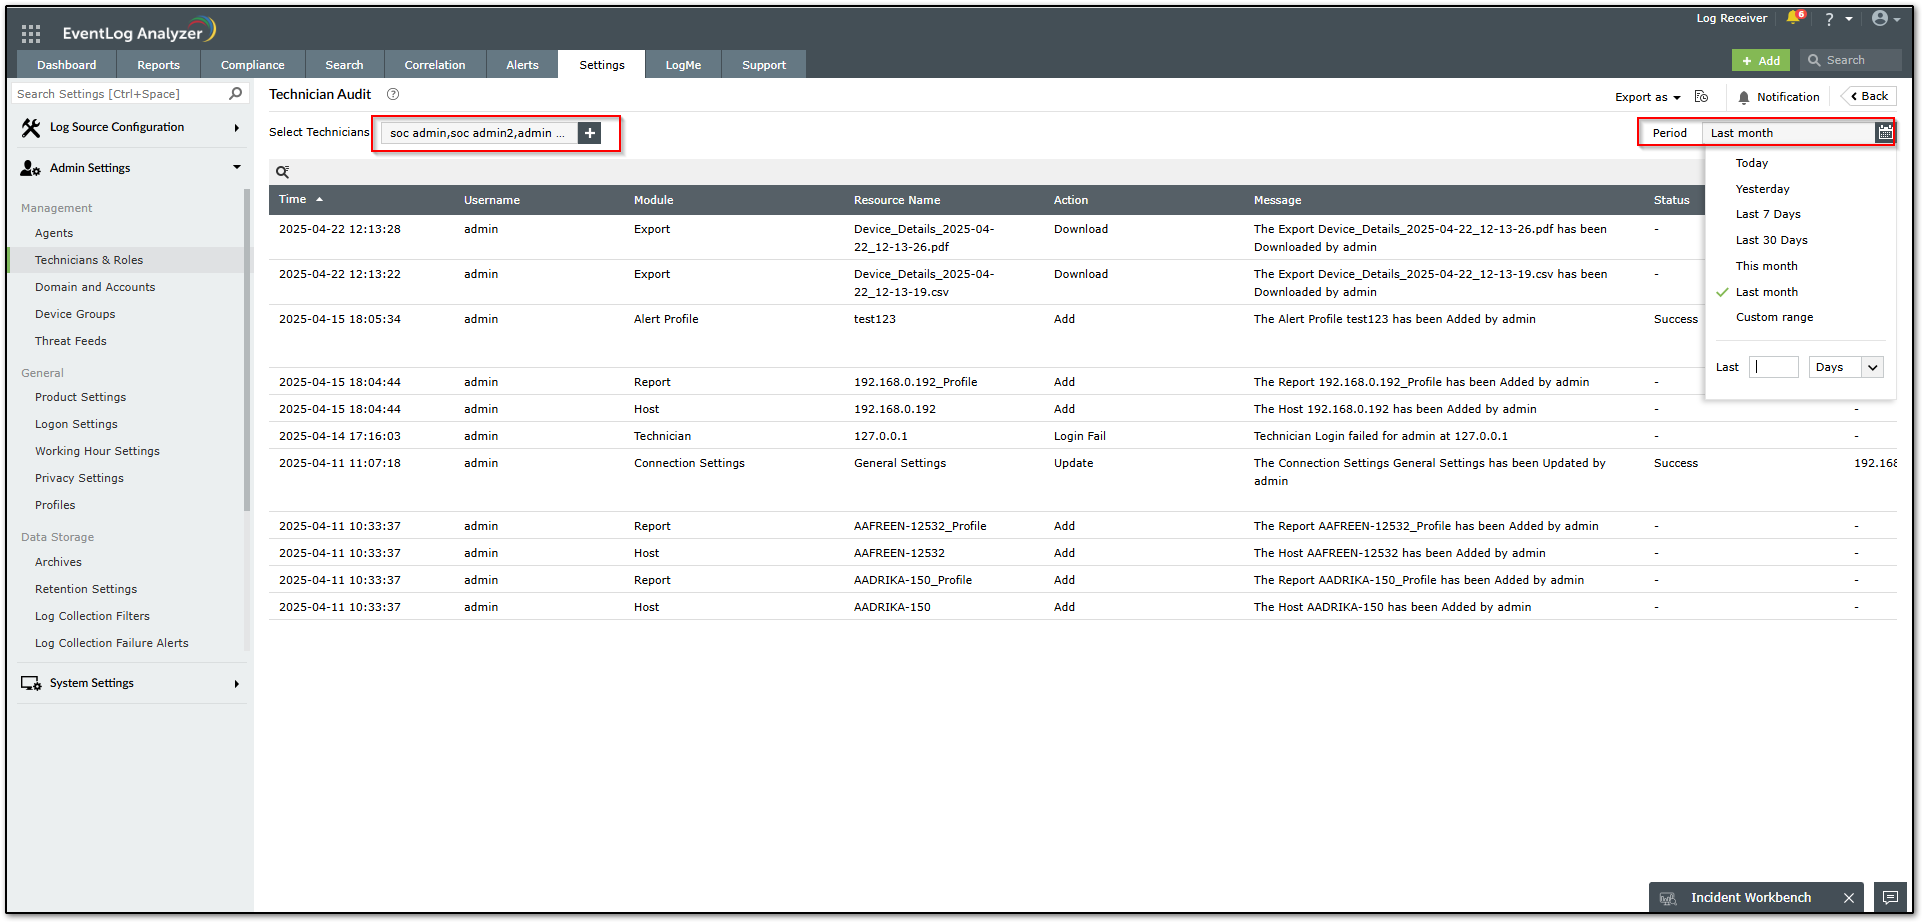Screen dimensions: 1923x923
Task: Open the user profile account icon
Action: point(1880,18)
